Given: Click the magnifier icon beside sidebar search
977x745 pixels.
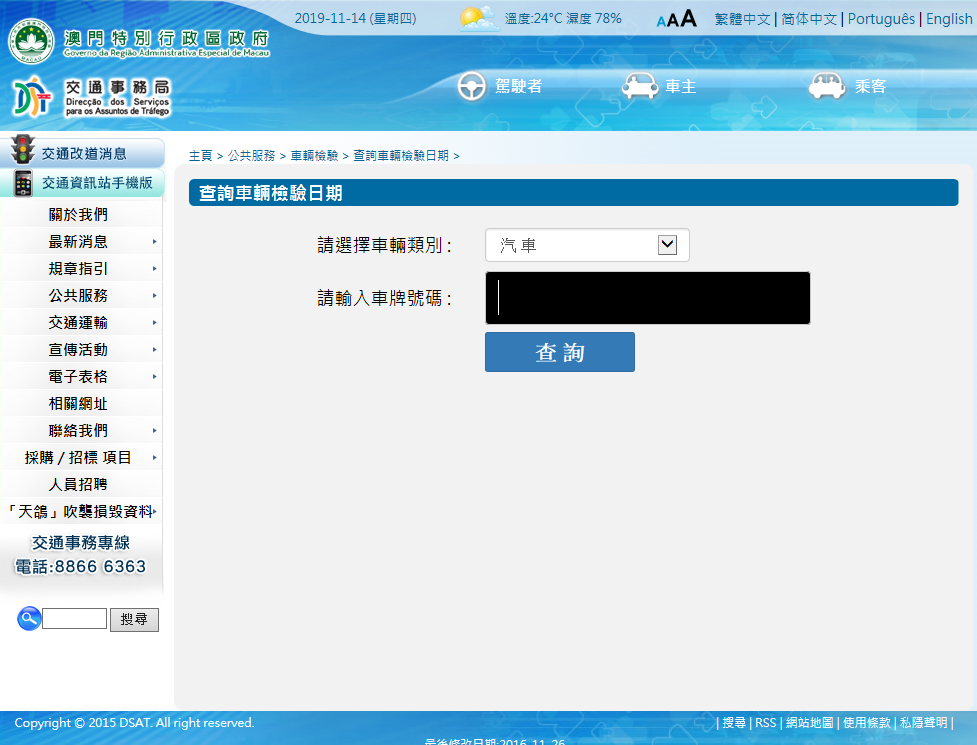Looking at the screenshot, I should pyautogui.click(x=29, y=619).
